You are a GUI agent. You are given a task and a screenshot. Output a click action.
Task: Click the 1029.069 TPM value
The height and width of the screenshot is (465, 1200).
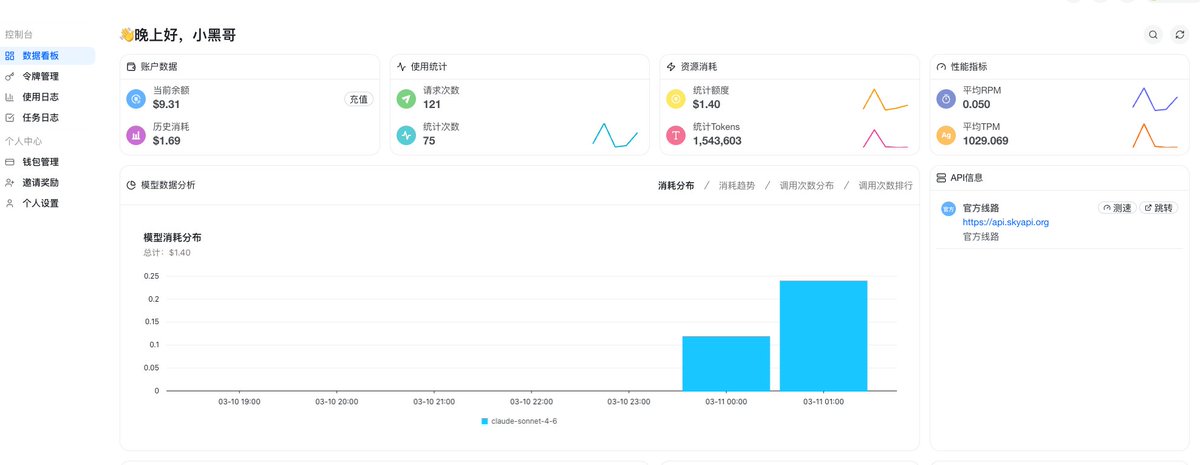point(985,141)
